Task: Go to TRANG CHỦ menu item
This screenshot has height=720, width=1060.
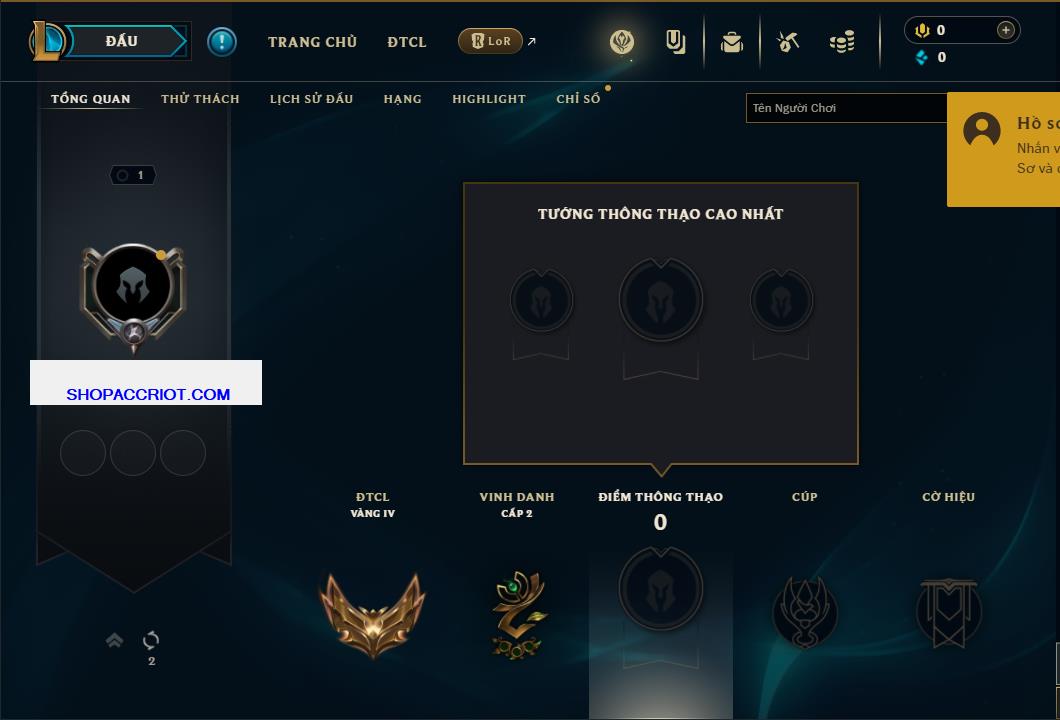Action: point(312,42)
